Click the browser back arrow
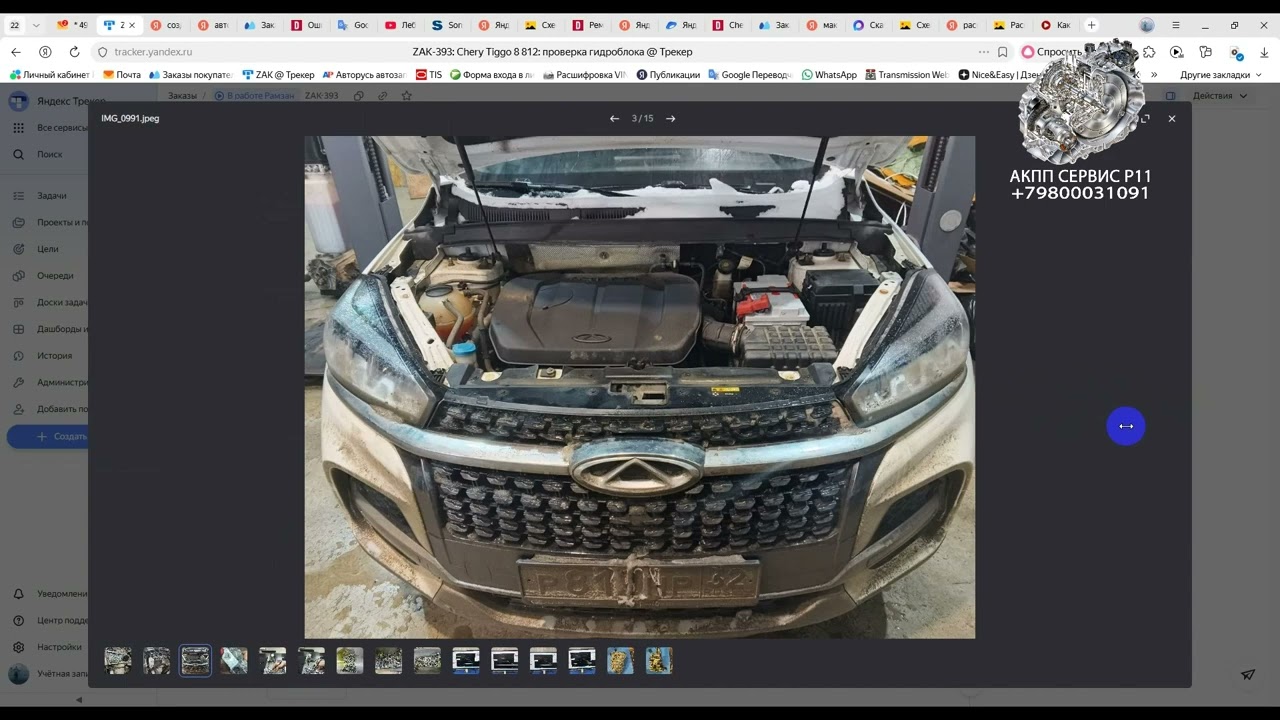1280x720 pixels. coord(15,52)
